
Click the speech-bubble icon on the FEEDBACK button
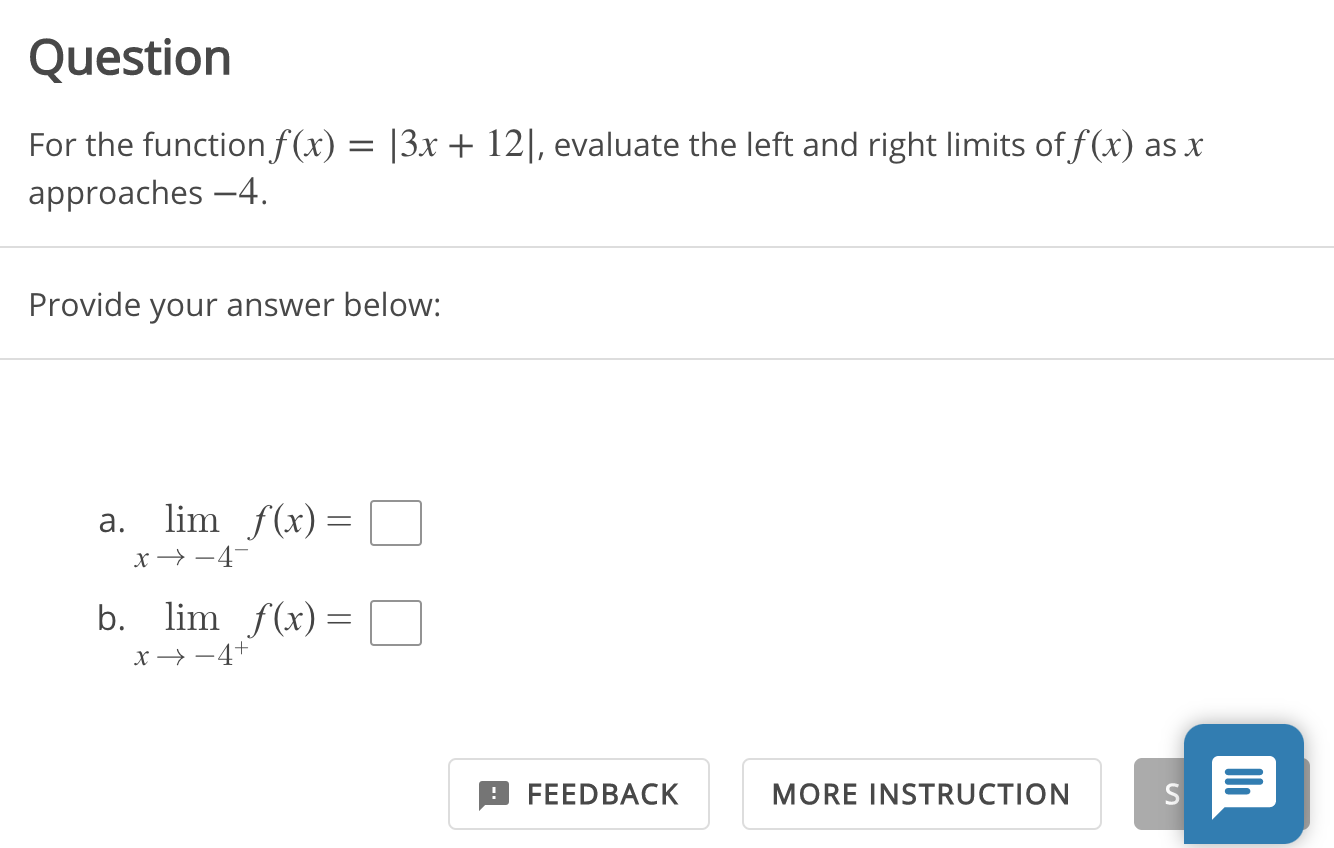493,793
